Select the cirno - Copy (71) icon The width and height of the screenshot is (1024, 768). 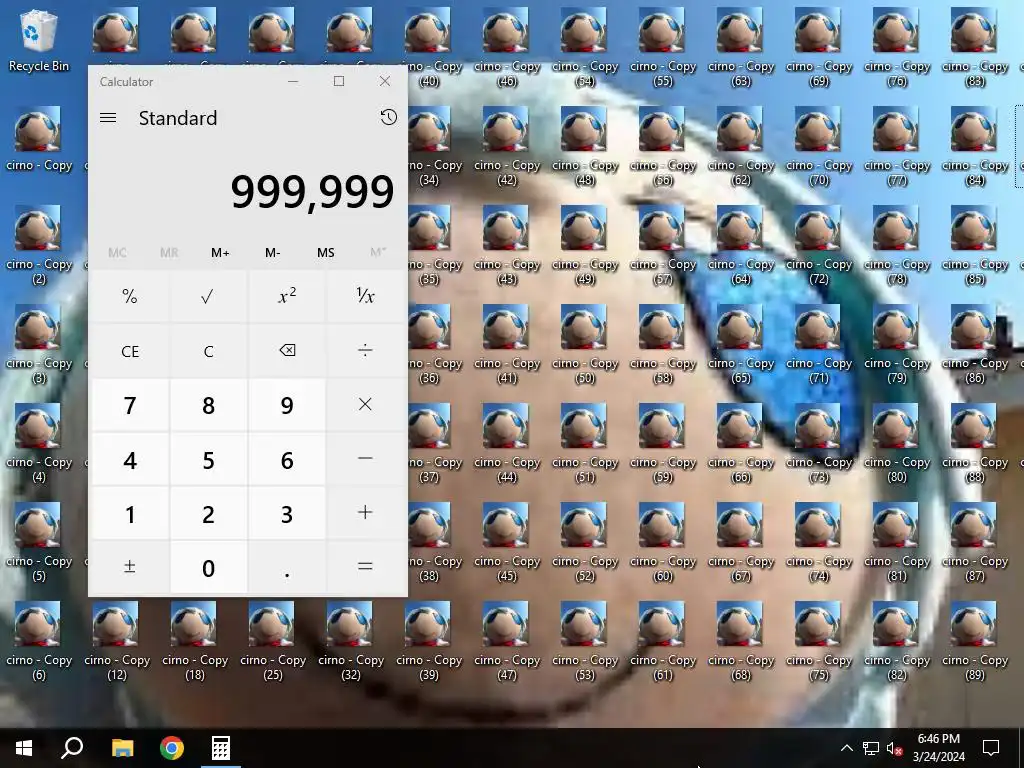coord(818,345)
